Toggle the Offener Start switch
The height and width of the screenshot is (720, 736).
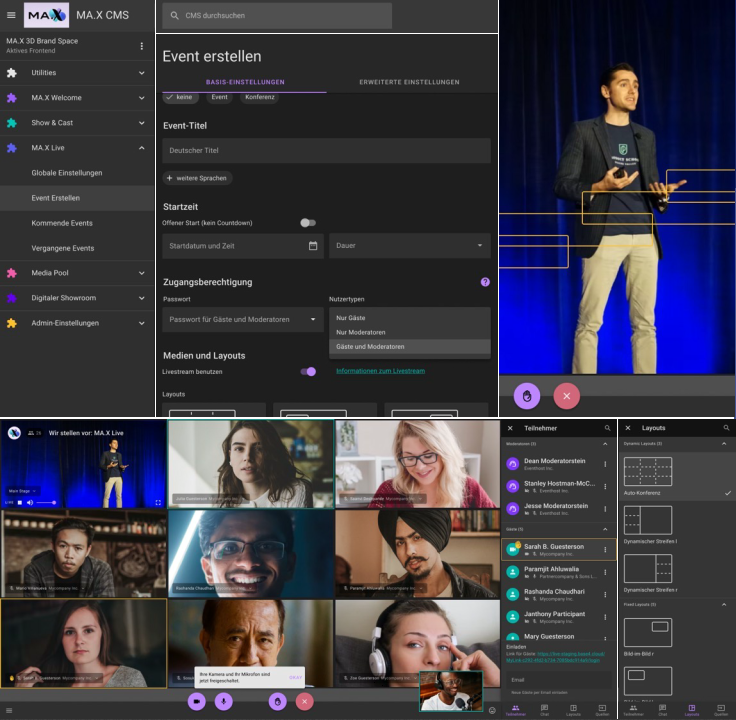307,223
